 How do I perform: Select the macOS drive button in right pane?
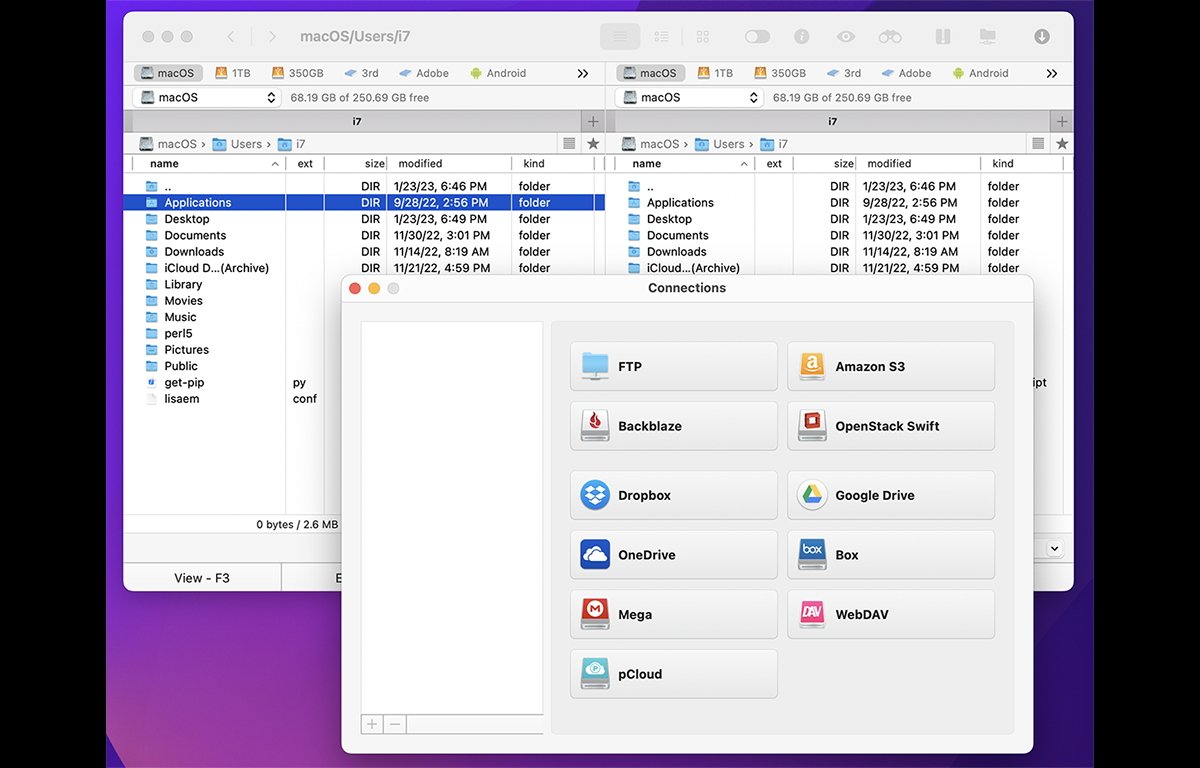tap(649, 73)
